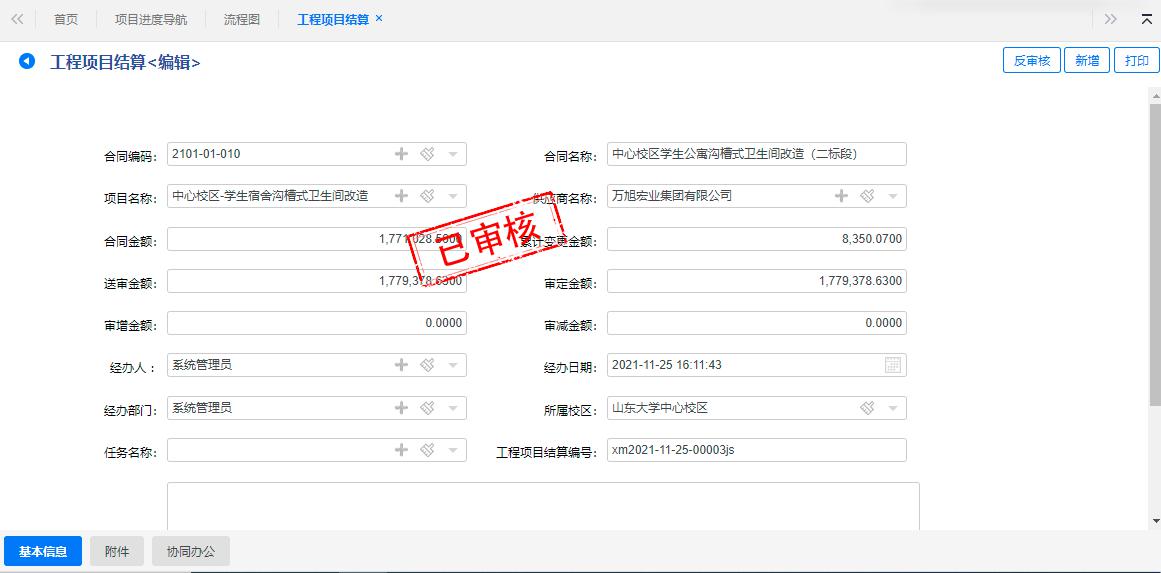The image size is (1161, 573).
Task: Expand the 合同编码 dropdown arrow
Action: (x=453, y=154)
